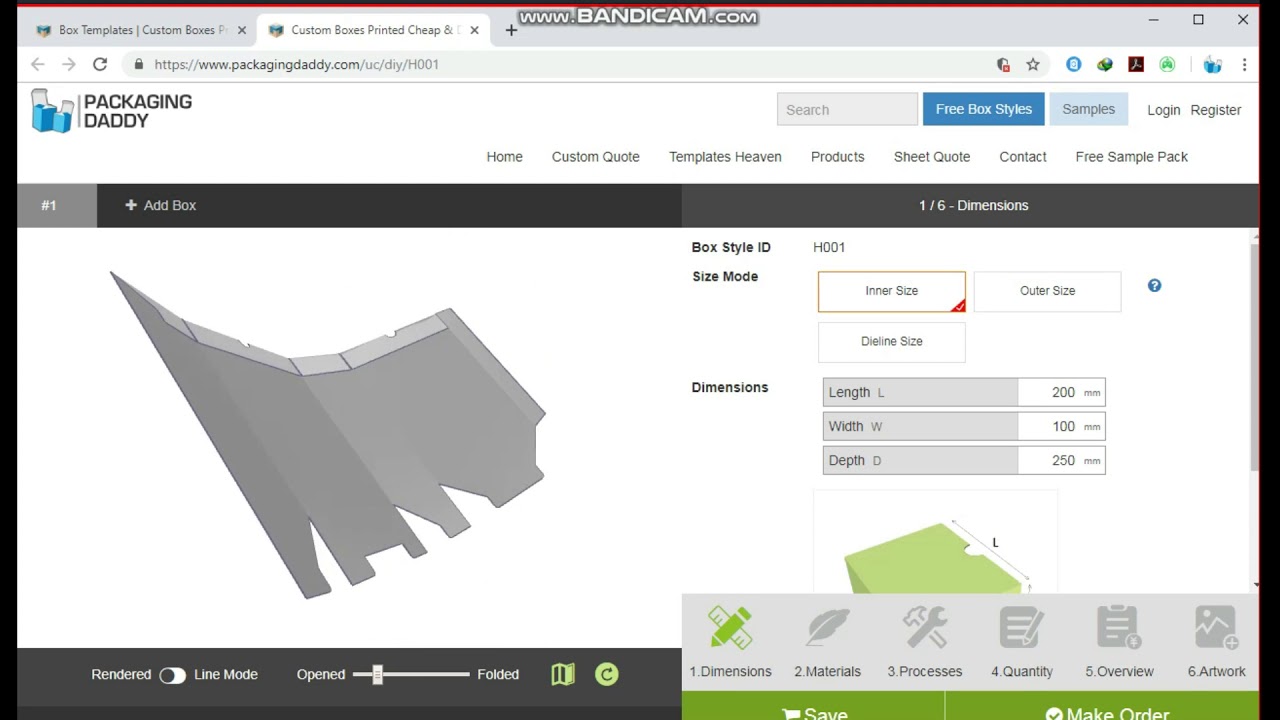
Task: Click the Save button
Action: (813, 706)
